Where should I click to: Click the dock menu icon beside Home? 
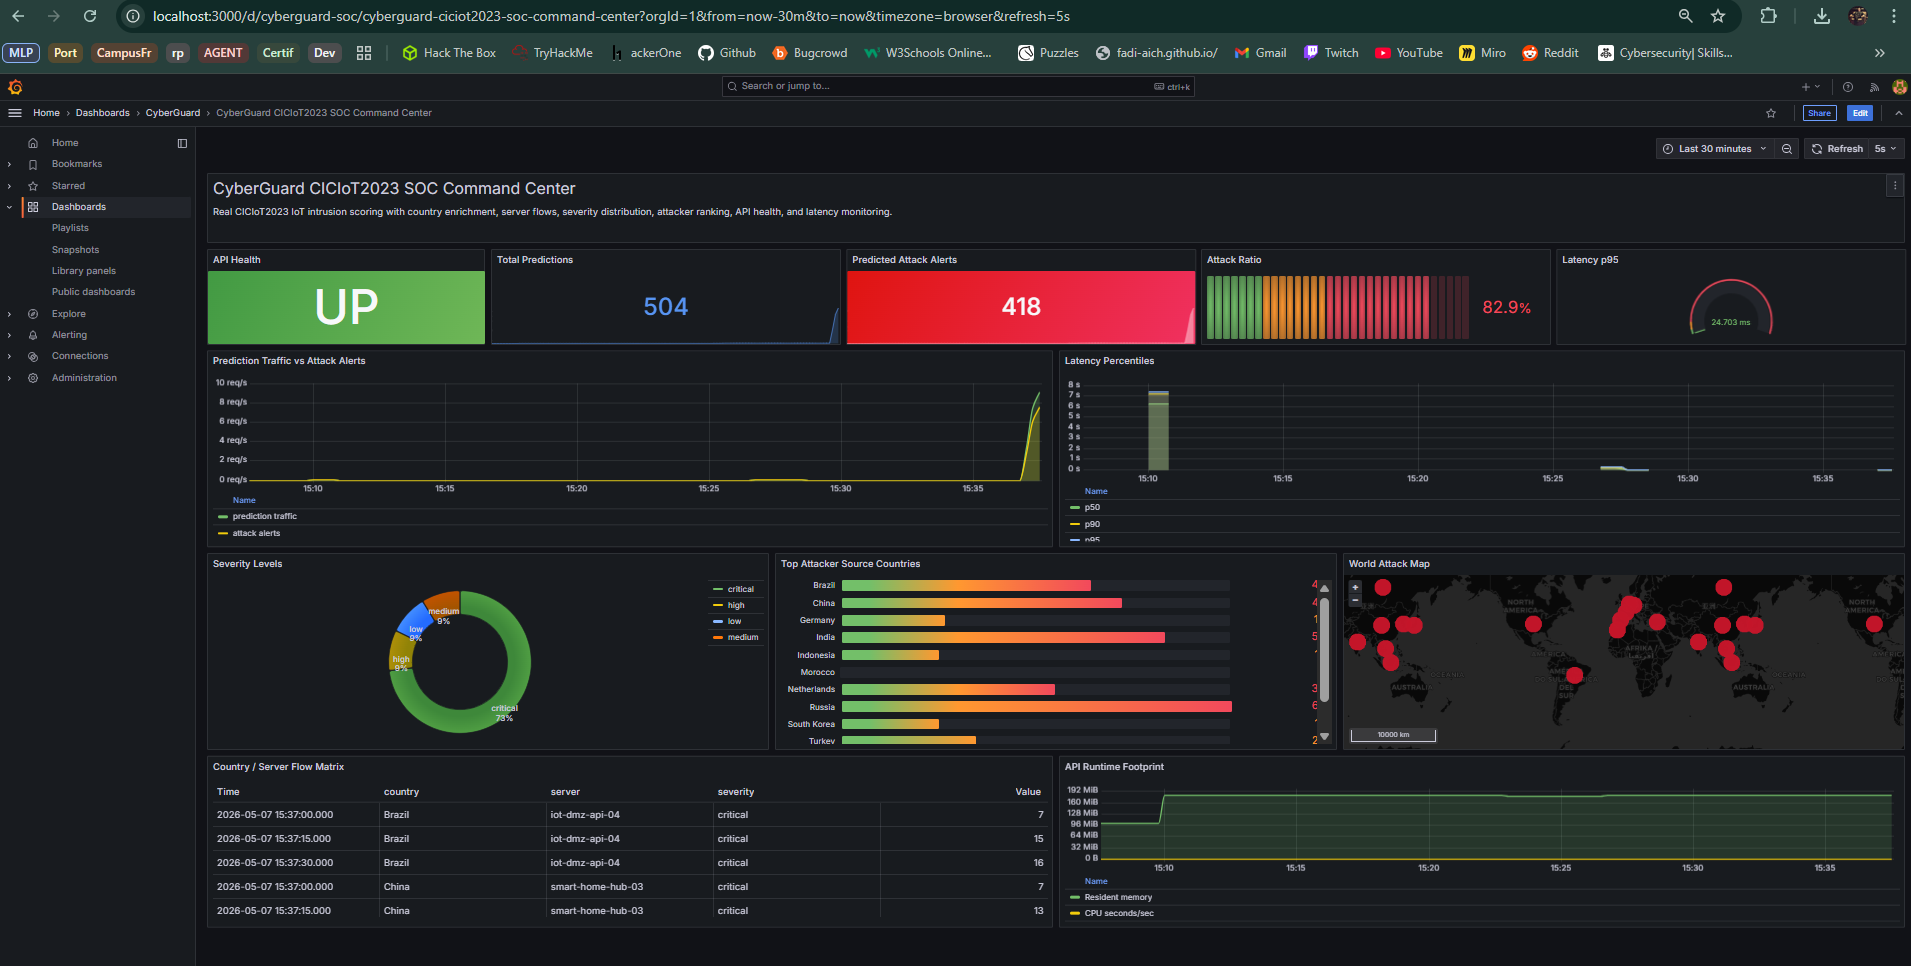pos(182,143)
